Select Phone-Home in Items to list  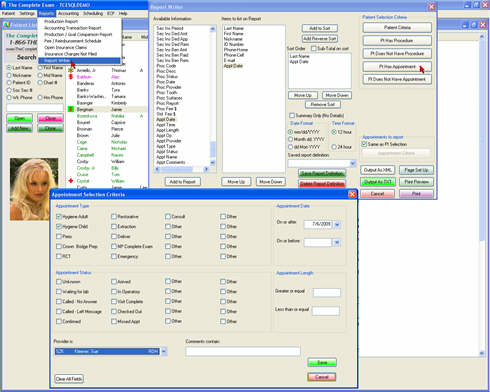pyautogui.click(x=236, y=50)
